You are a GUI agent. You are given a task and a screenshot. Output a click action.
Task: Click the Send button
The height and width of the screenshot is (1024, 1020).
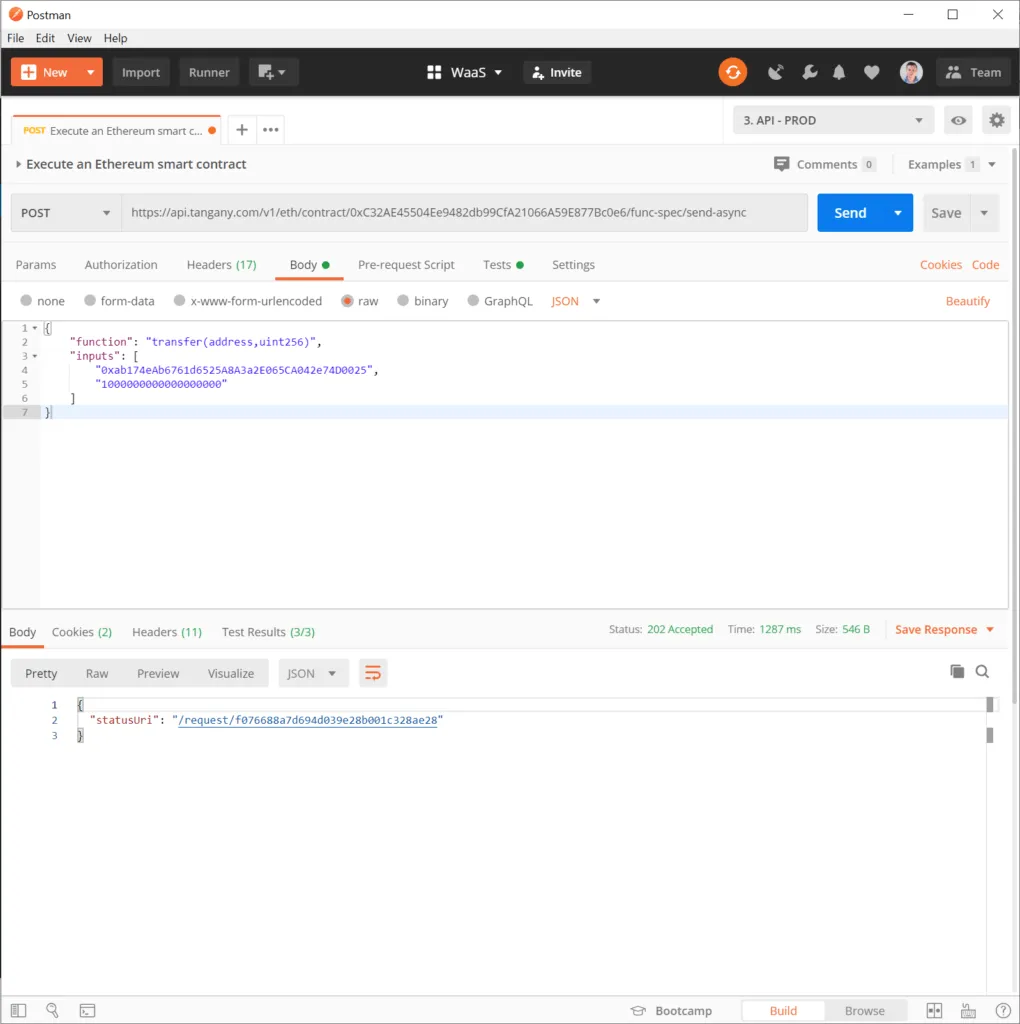850,213
